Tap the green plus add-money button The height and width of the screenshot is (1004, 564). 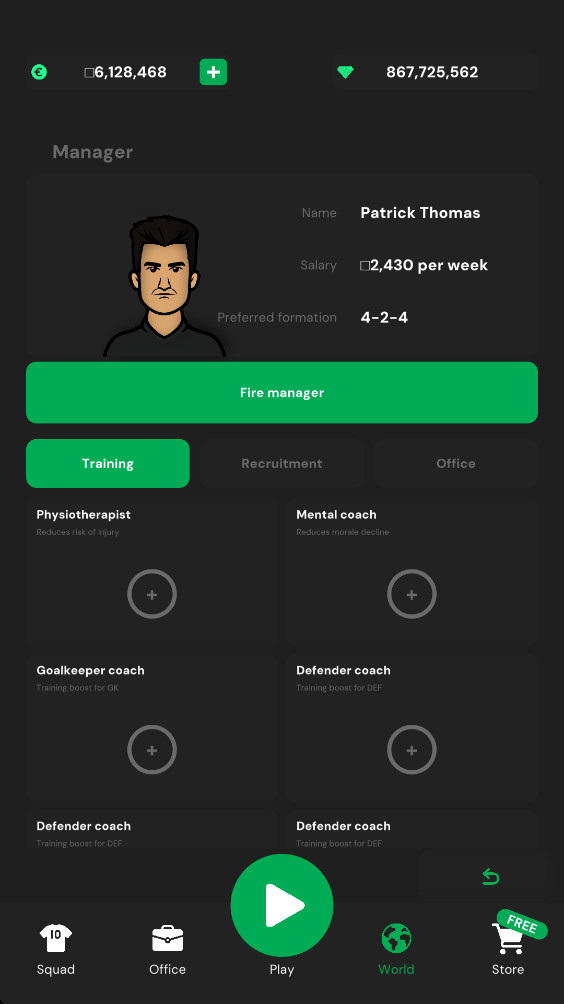click(213, 72)
